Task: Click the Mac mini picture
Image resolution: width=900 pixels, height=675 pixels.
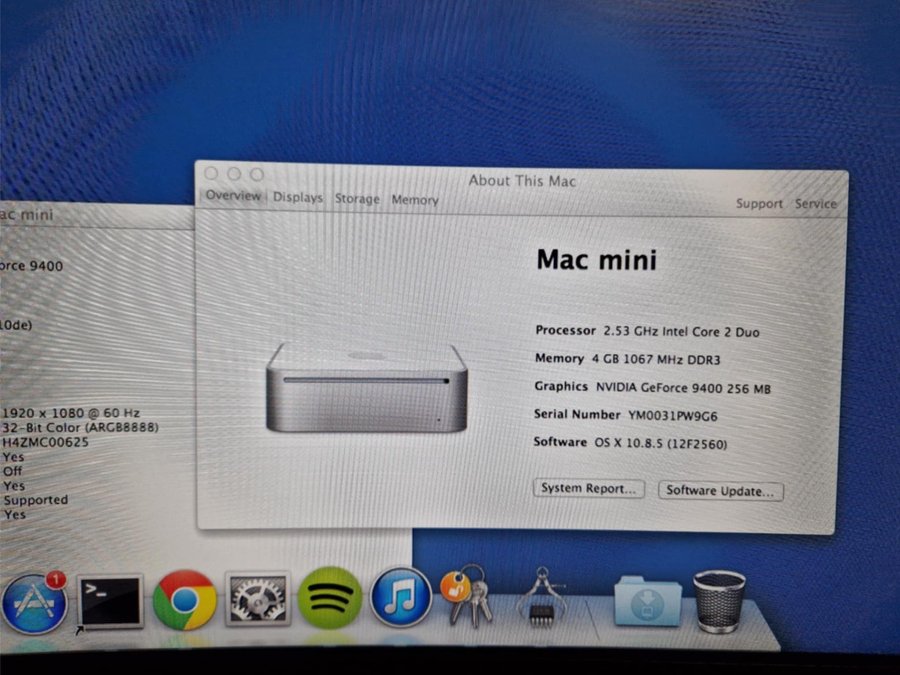Action: tap(366, 389)
